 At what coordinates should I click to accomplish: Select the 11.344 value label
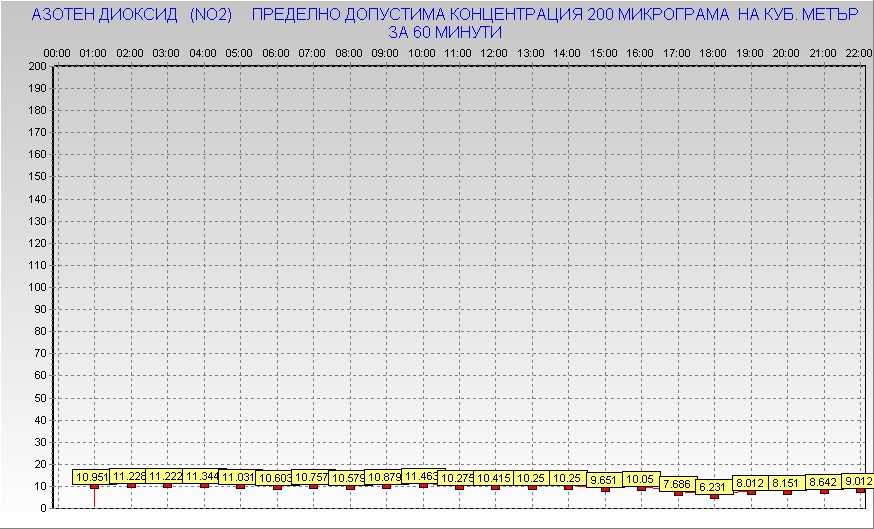coord(201,476)
